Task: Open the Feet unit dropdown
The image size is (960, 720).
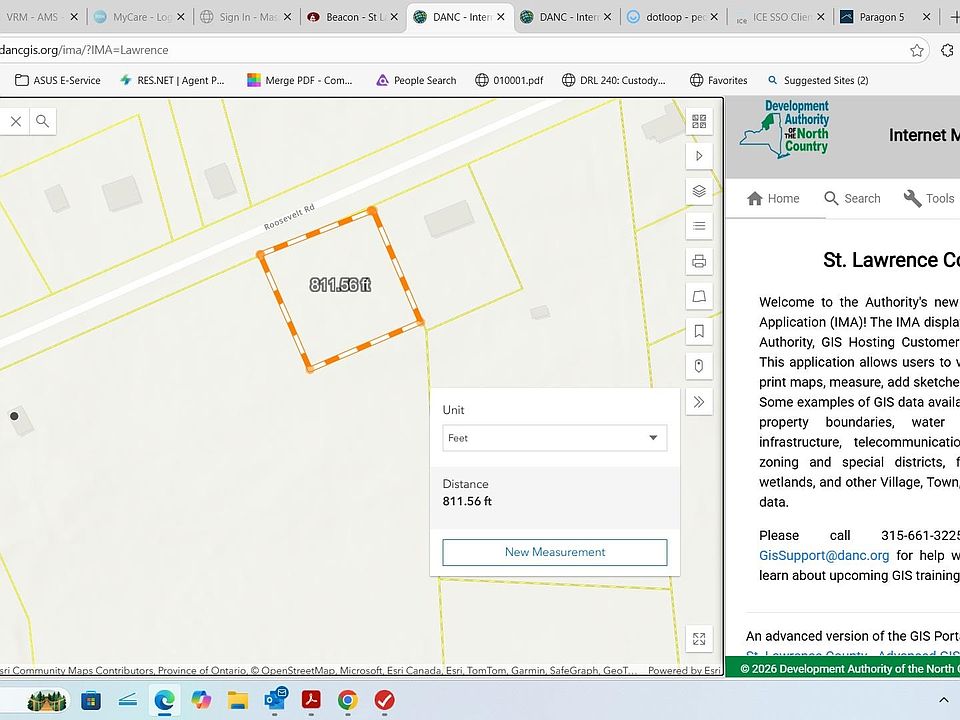Action: pos(554,438)
